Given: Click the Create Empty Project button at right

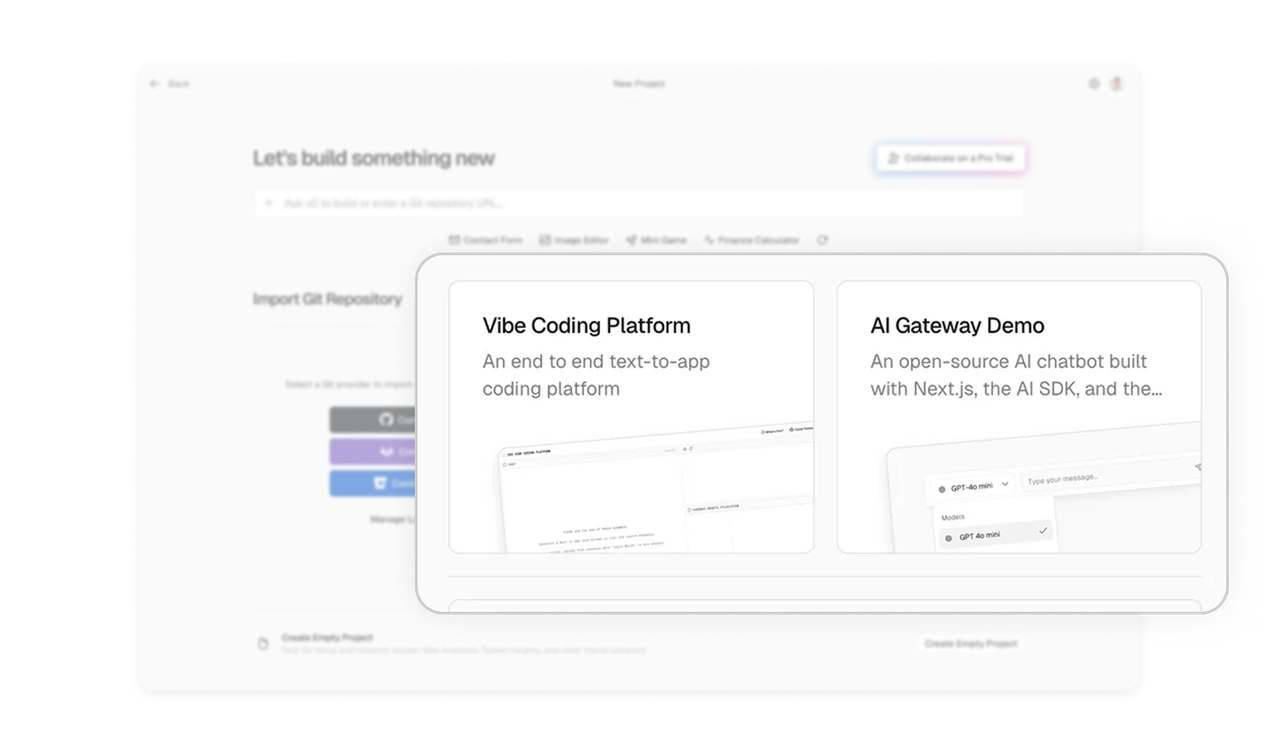Looking at the screenshot, I should point(970,644).
